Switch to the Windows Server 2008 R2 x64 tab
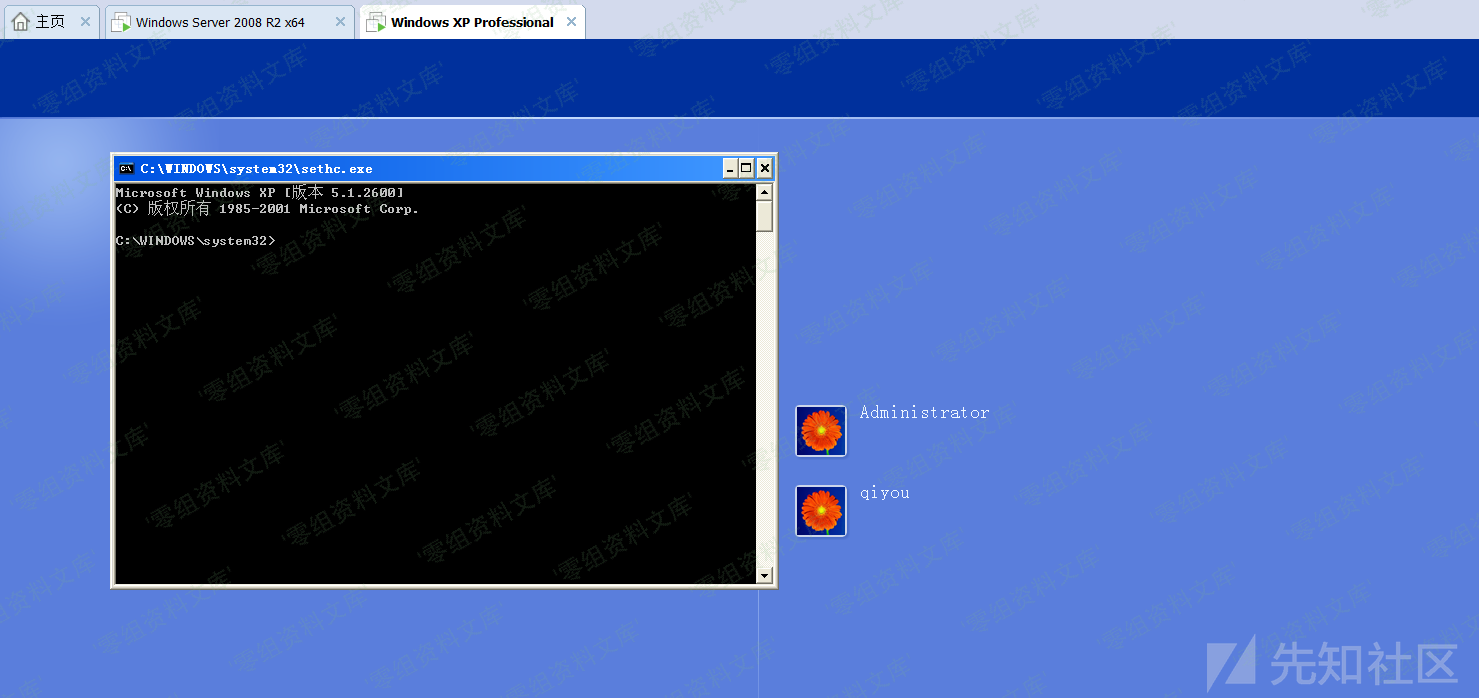The image size is (1479, 698). click(x=220, y=22)
